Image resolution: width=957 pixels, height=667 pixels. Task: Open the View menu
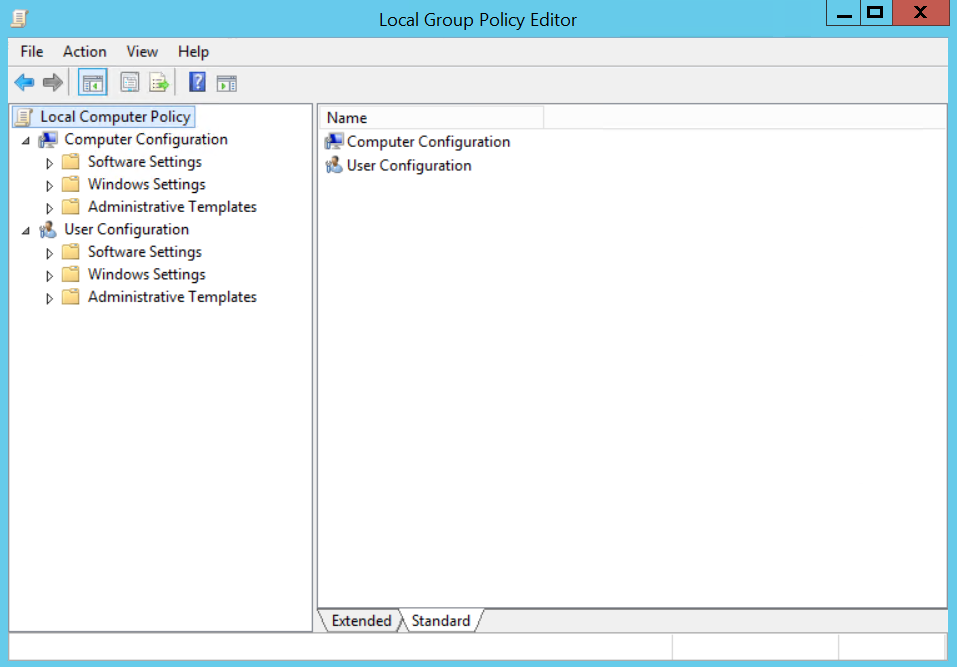[142, 51]
